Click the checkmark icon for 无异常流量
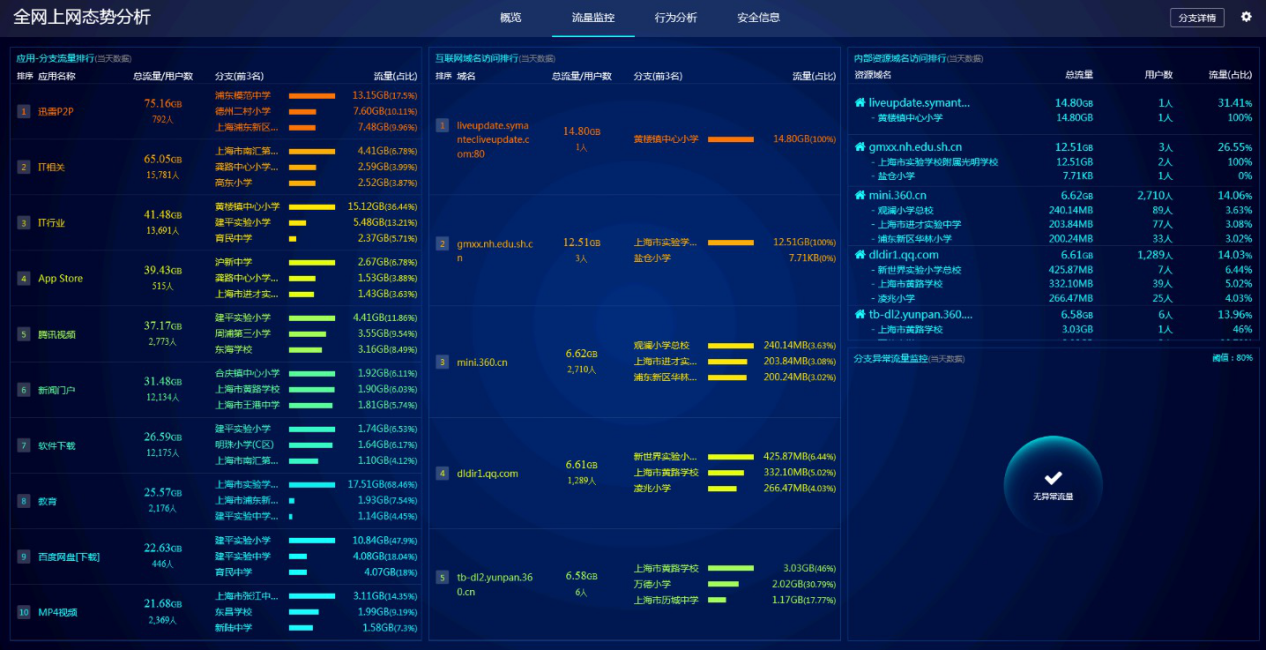1266x650 pixels. tap(1053, 478)
